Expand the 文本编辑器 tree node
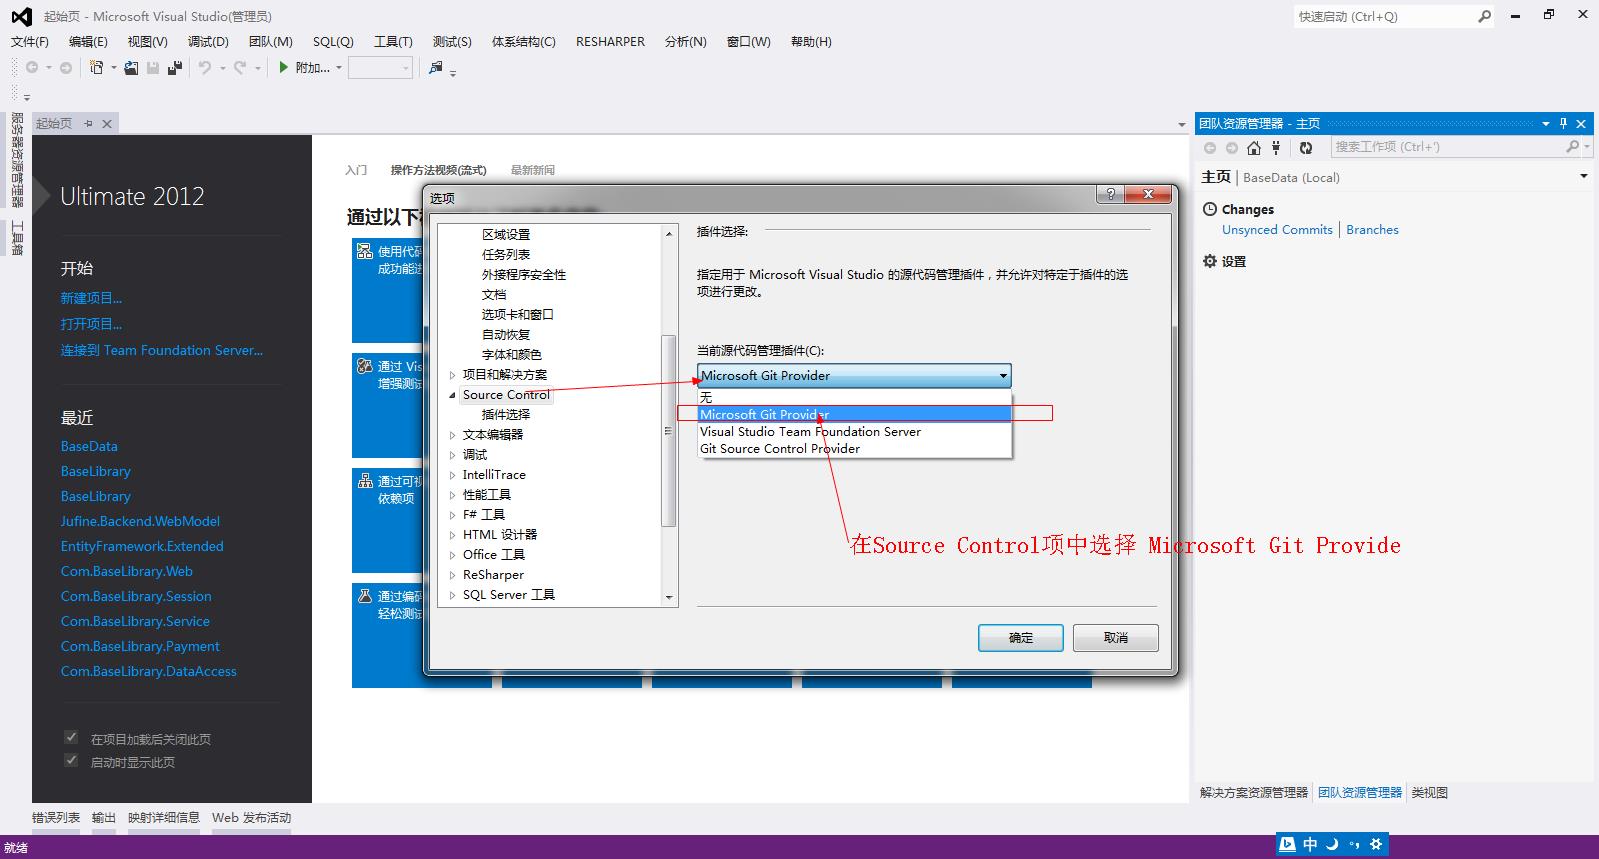1599x859 pixels. [452, 435]
